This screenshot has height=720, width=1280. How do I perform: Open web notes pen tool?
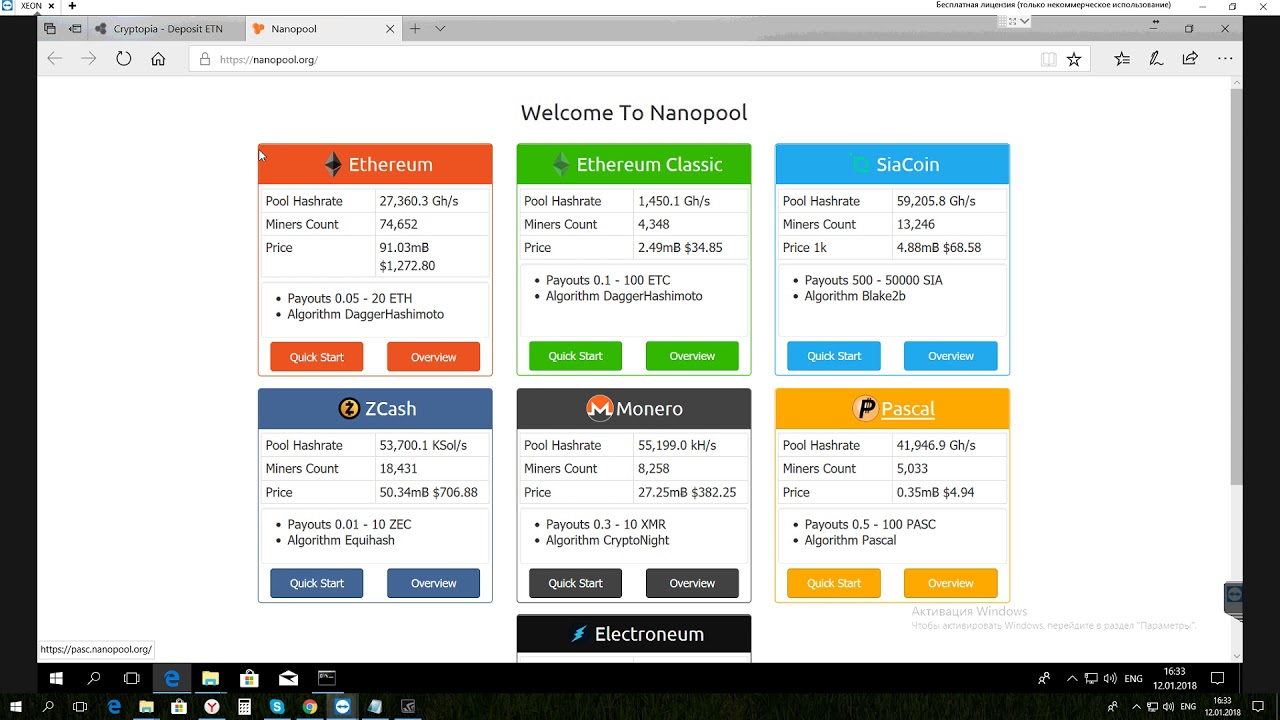(1156, 59)
